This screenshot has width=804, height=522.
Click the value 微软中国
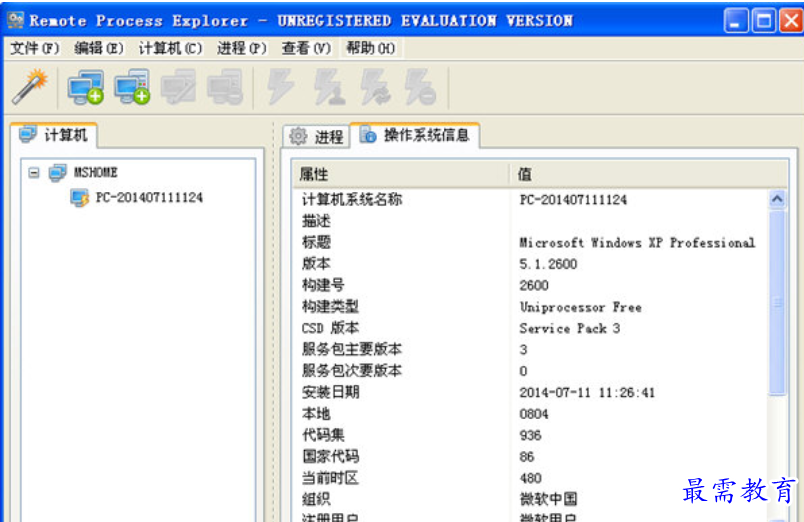pyautogui.click(x=548, y=499)
